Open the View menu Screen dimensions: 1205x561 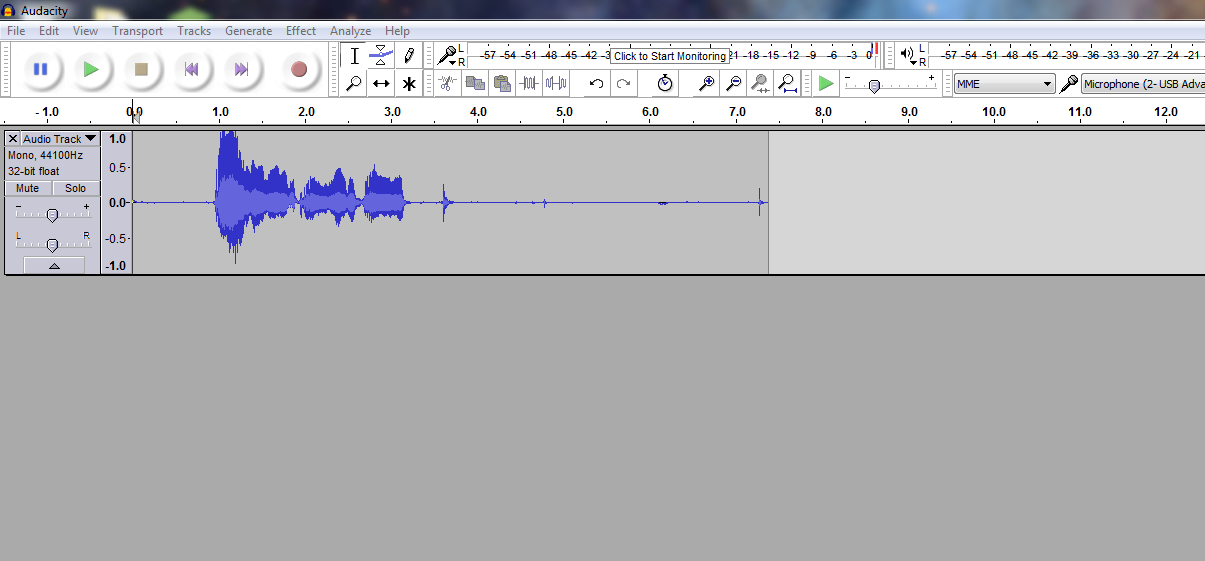click(85, 31)
